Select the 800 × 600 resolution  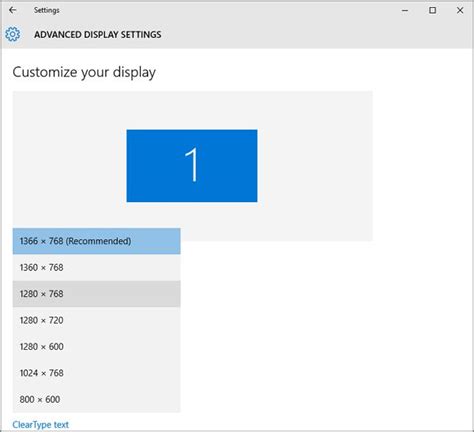click(97, 399)
